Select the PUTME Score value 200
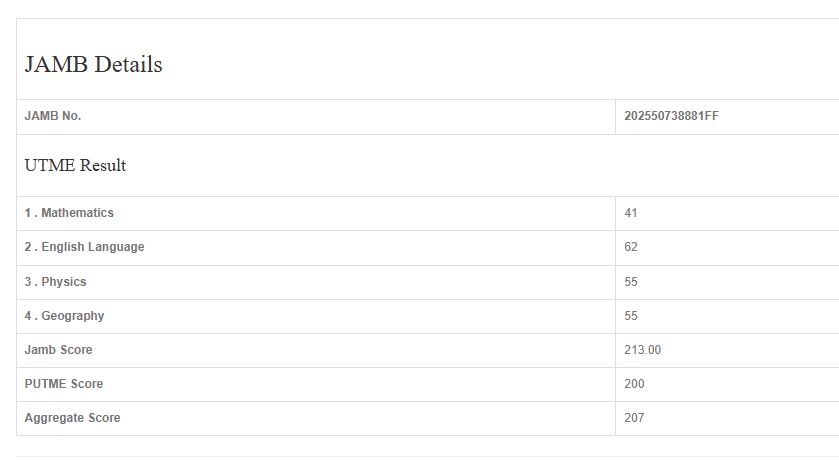Viewport: 839px width, 460px height. click(634, 384)
